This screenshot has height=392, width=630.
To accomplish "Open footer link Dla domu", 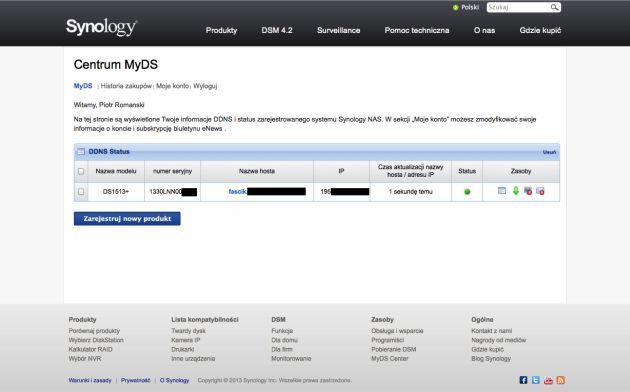I will pyautogui.click(x=284, y=340).
